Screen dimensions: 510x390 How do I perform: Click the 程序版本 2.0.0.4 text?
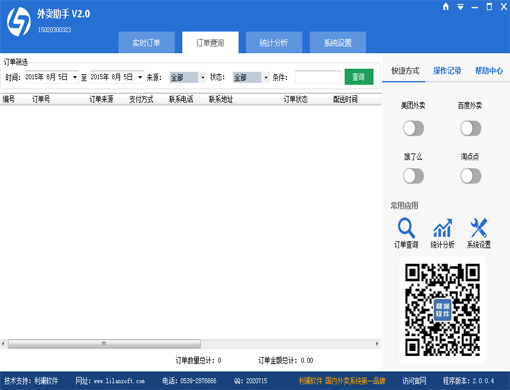(468, 381)
